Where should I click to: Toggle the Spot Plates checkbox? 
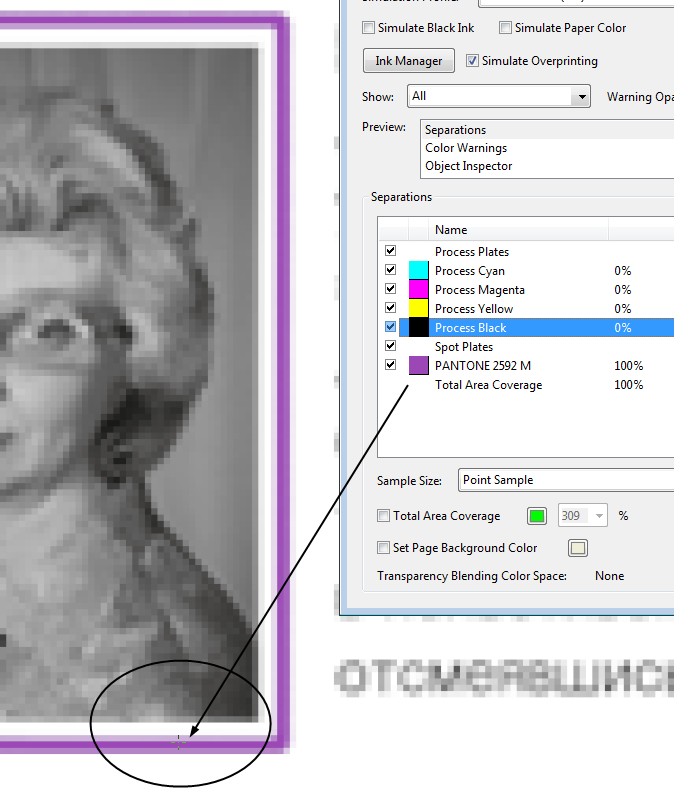tap(391, 345)
